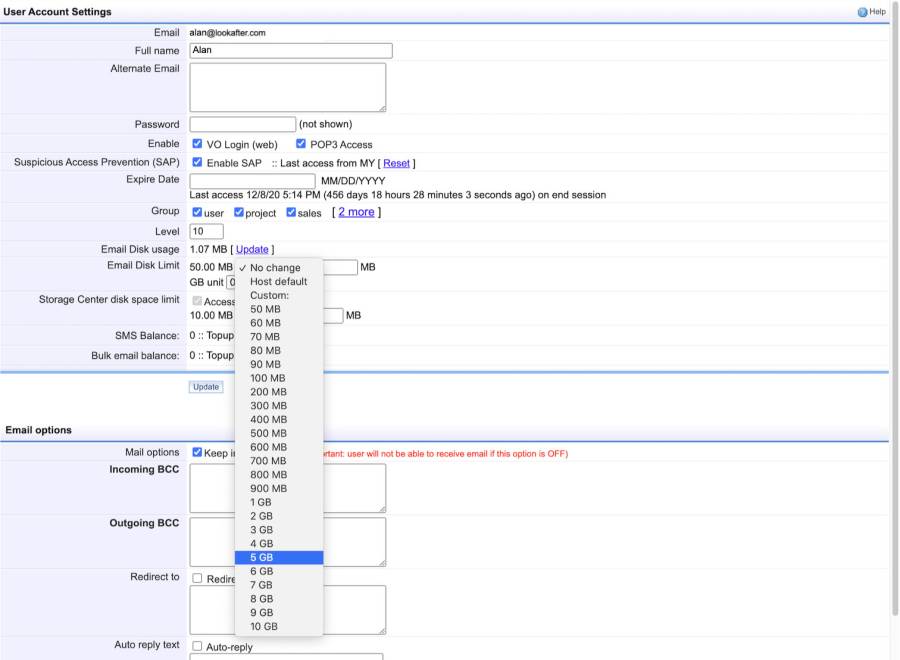Click the Reset link for SAP

pyautogui.click(x=396, y=163)
